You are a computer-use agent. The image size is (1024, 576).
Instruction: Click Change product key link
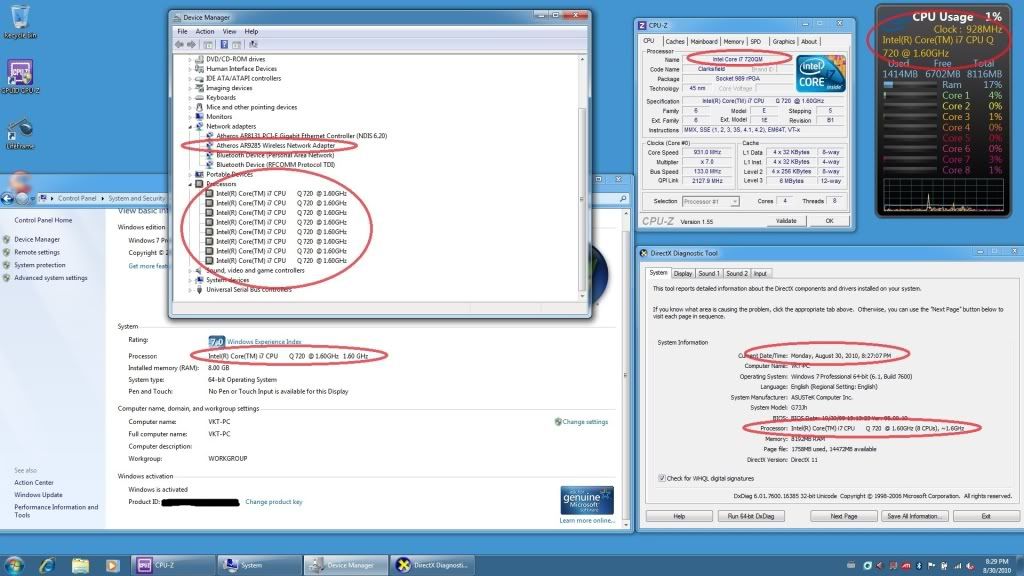[274, 502]
